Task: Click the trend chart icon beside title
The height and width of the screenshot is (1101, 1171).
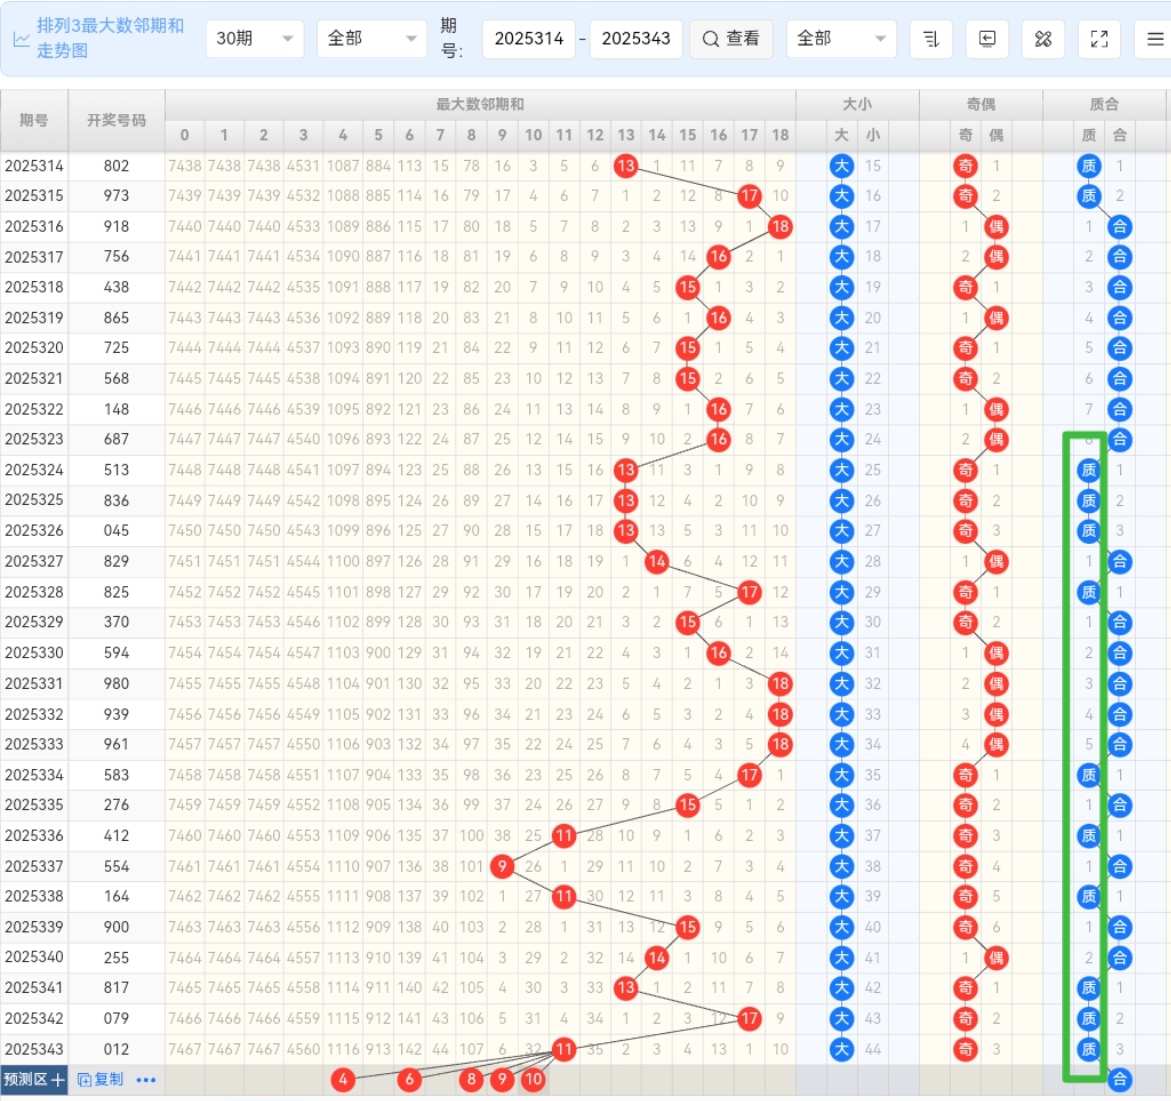Action: pos(21,40)
